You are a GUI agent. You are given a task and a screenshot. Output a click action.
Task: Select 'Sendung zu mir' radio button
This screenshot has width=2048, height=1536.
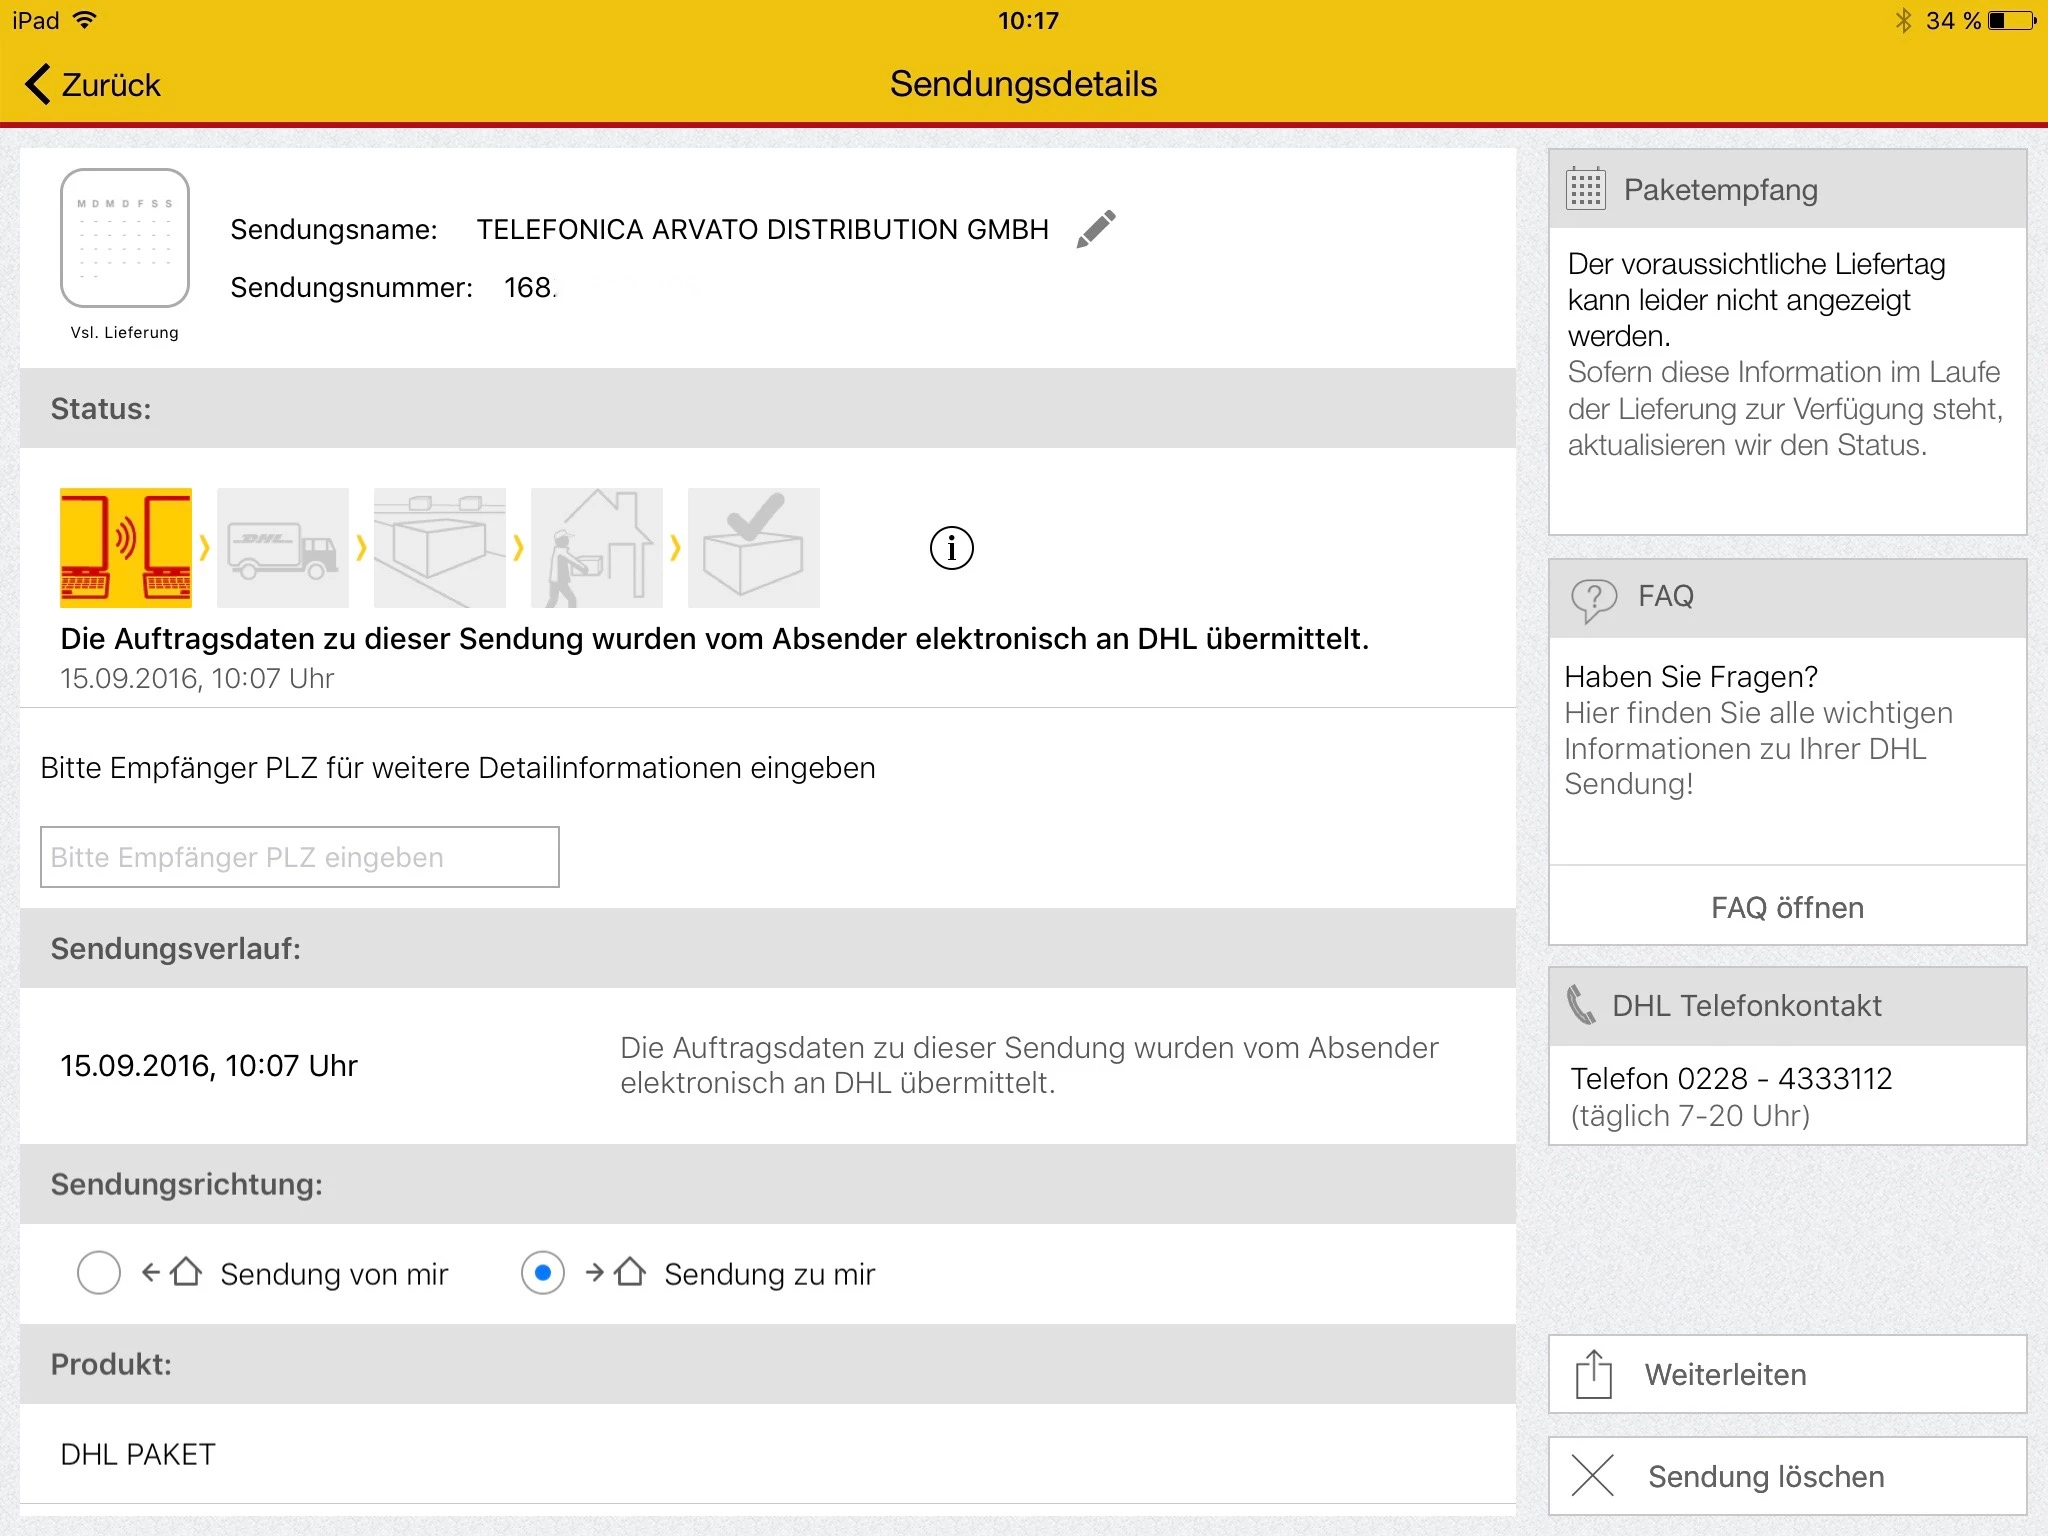[543, 1273]
